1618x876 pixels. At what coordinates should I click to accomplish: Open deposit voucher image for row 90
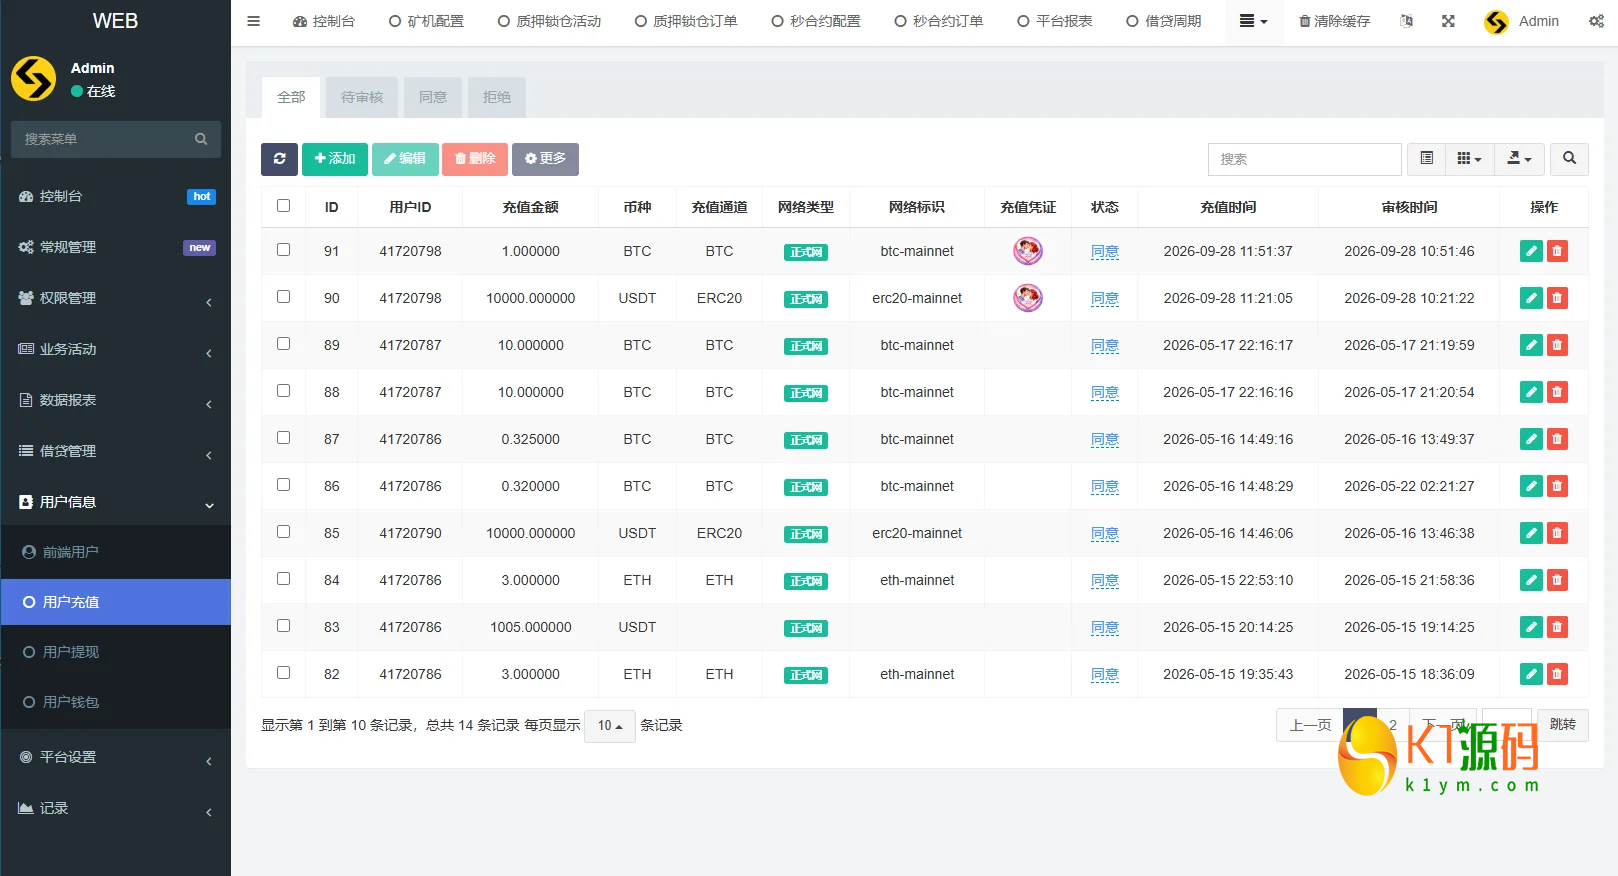tap(1028, 298)
